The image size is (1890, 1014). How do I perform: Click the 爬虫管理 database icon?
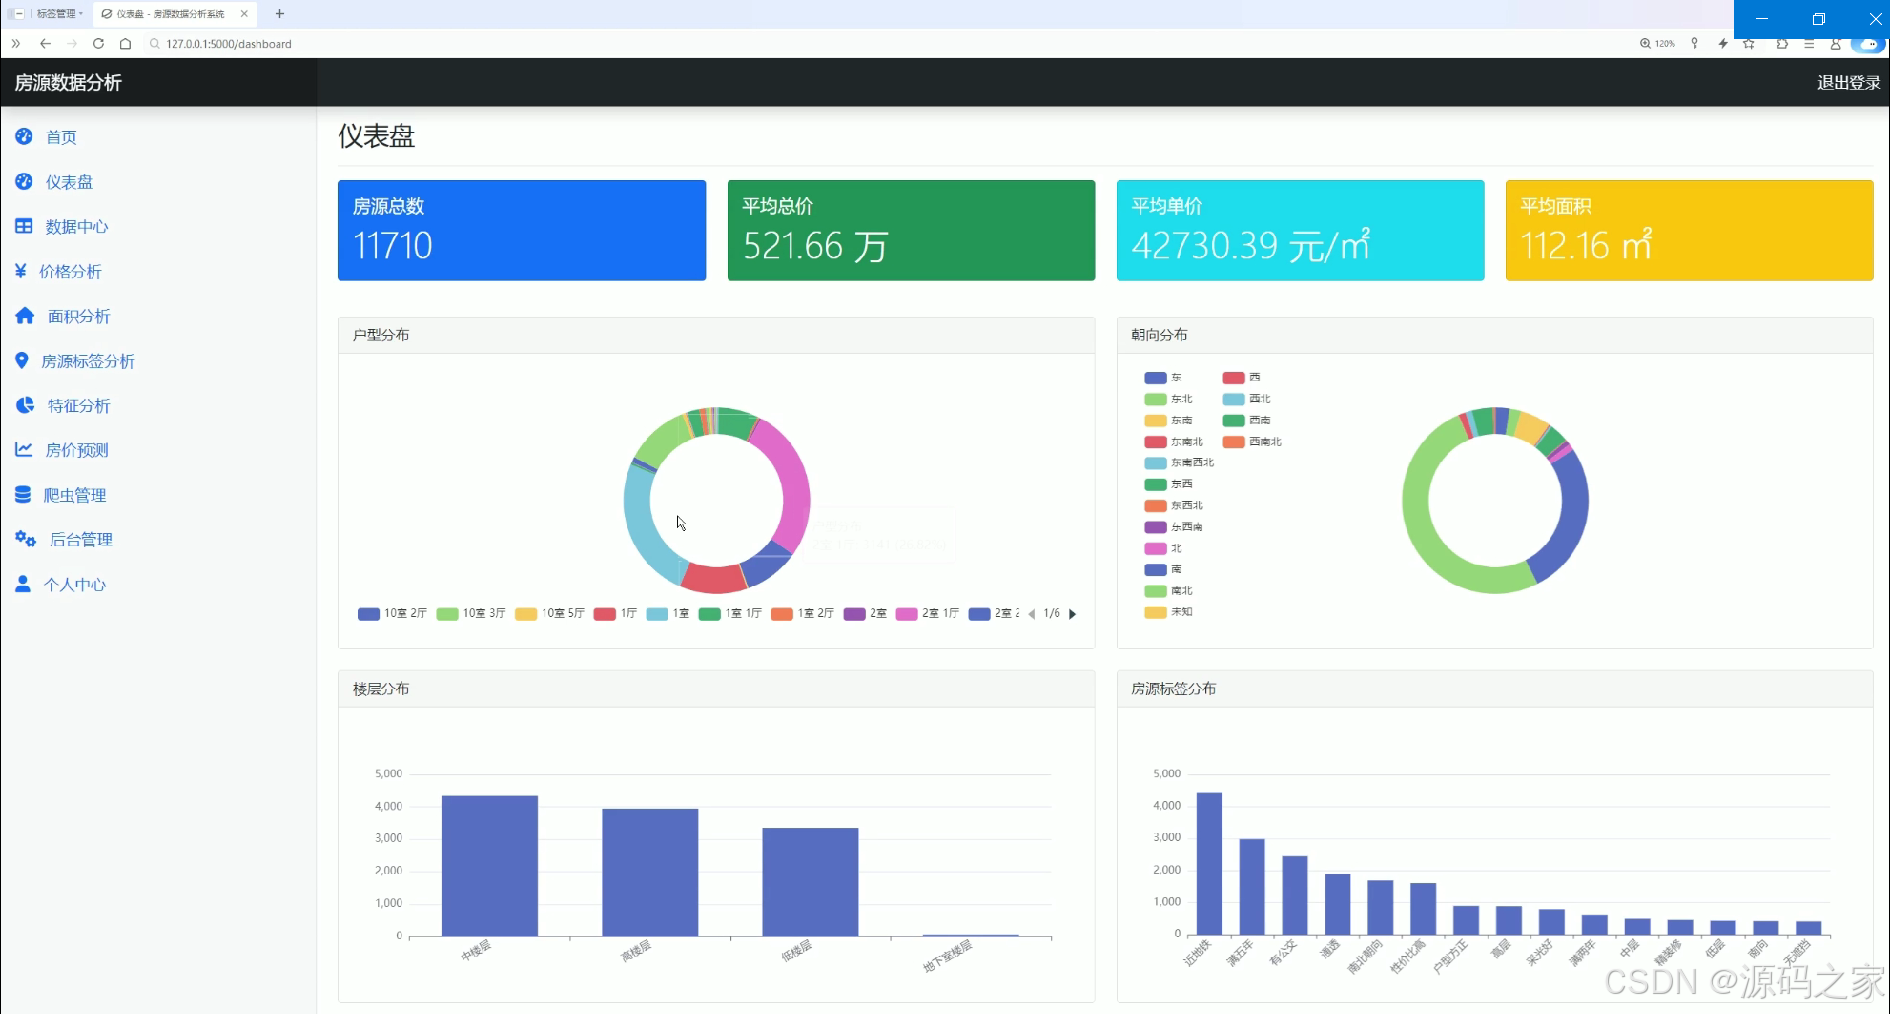(x=23, y=494)
